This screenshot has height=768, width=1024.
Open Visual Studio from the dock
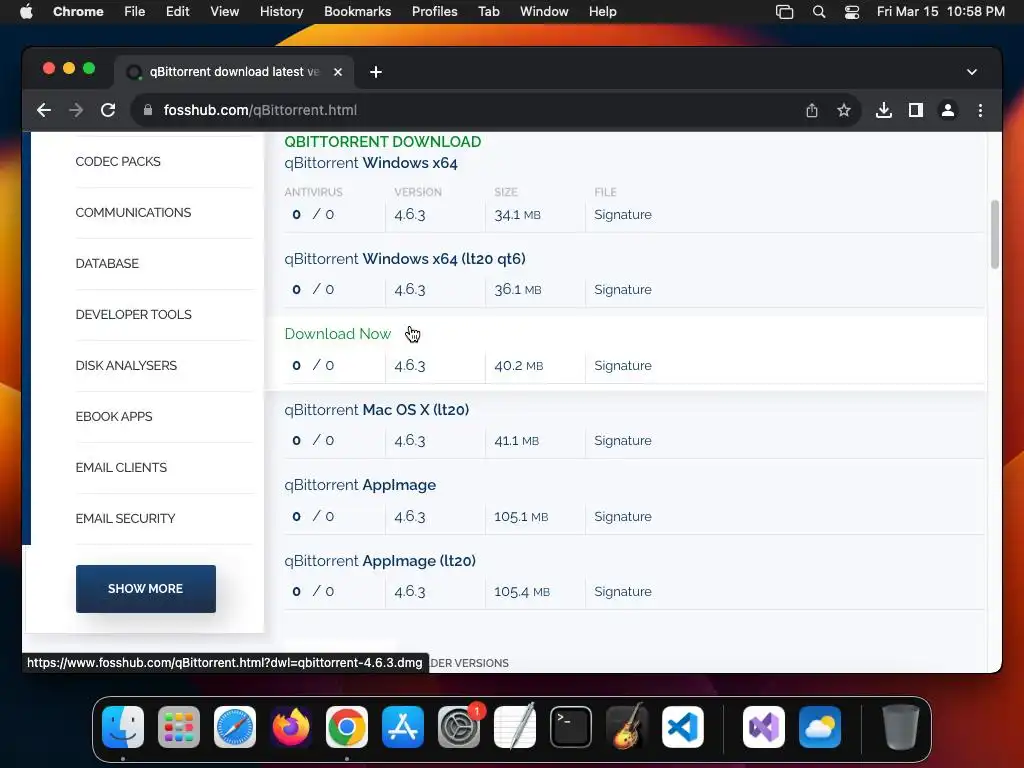pyautogui.click(x=763, y=727)
